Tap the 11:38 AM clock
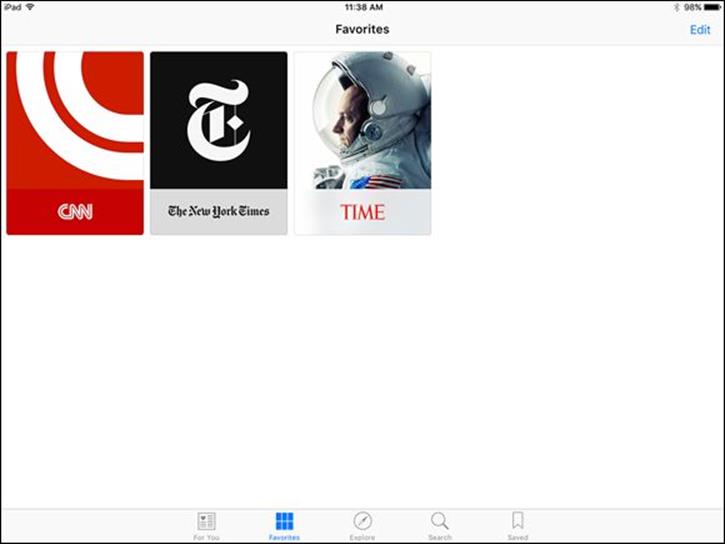 364,7
